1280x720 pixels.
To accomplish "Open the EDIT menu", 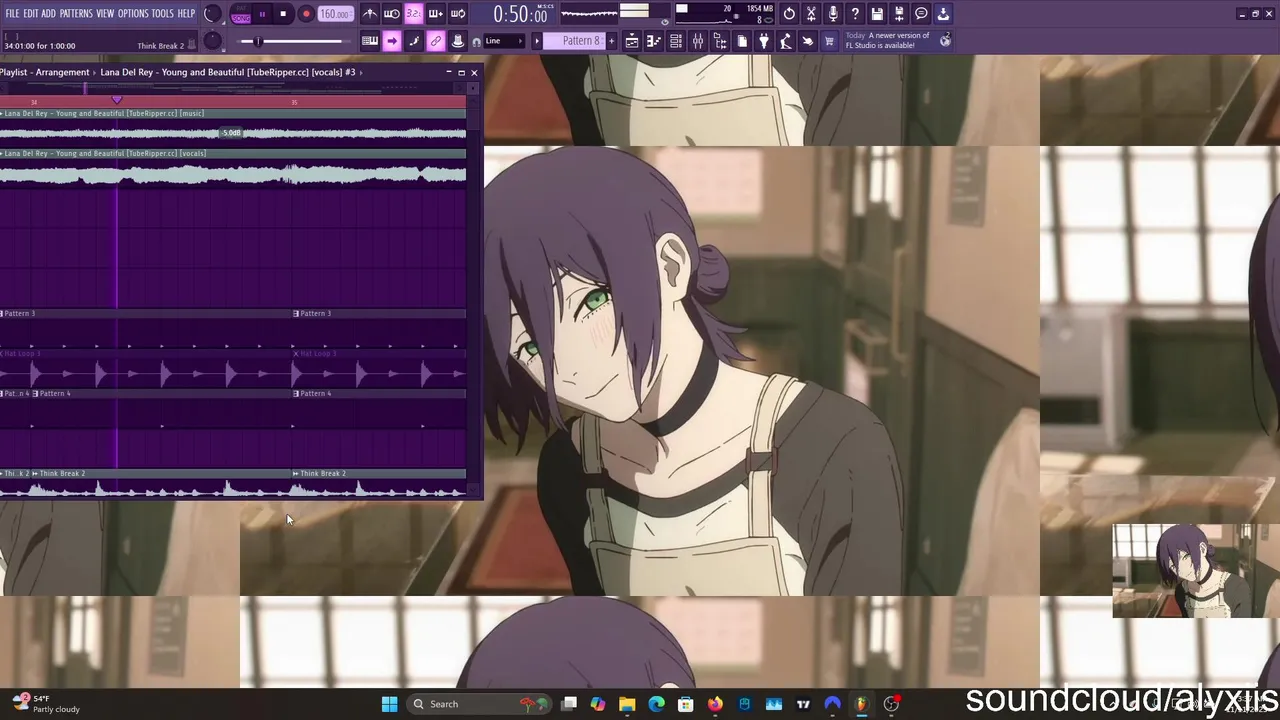I will (30, 13).
